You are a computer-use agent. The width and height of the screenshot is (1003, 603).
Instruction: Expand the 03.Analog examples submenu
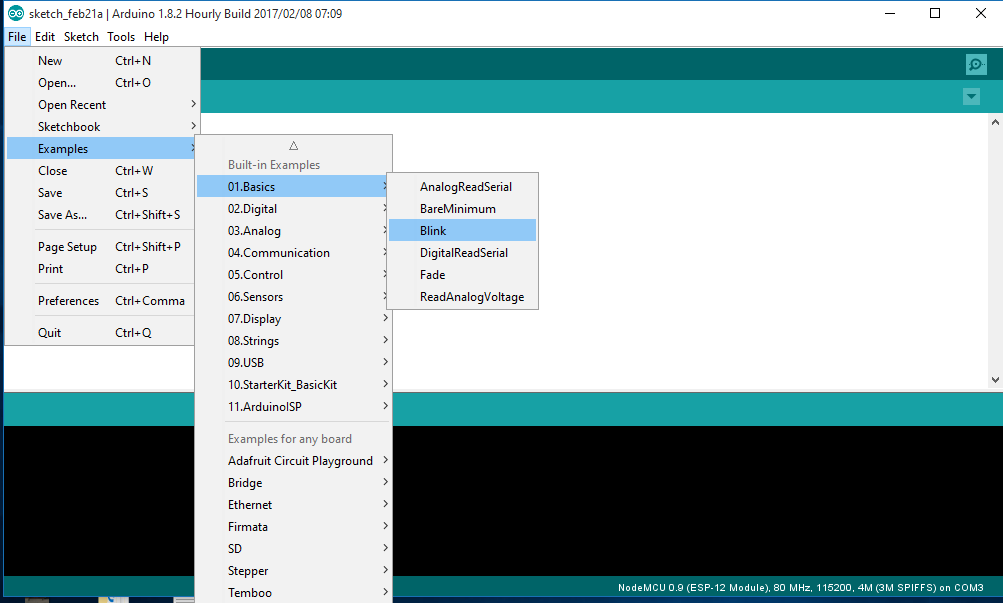click(294, 231)
